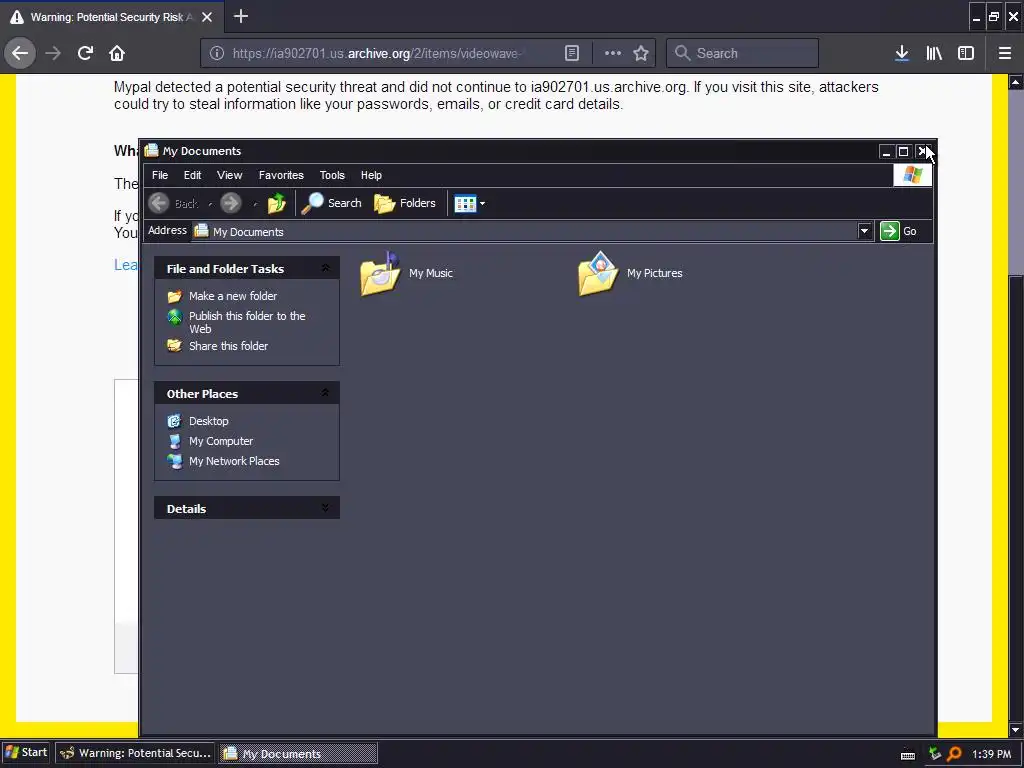Click the green tray icon near clock
The image size is (1024, 768).
tap(935, 754)
